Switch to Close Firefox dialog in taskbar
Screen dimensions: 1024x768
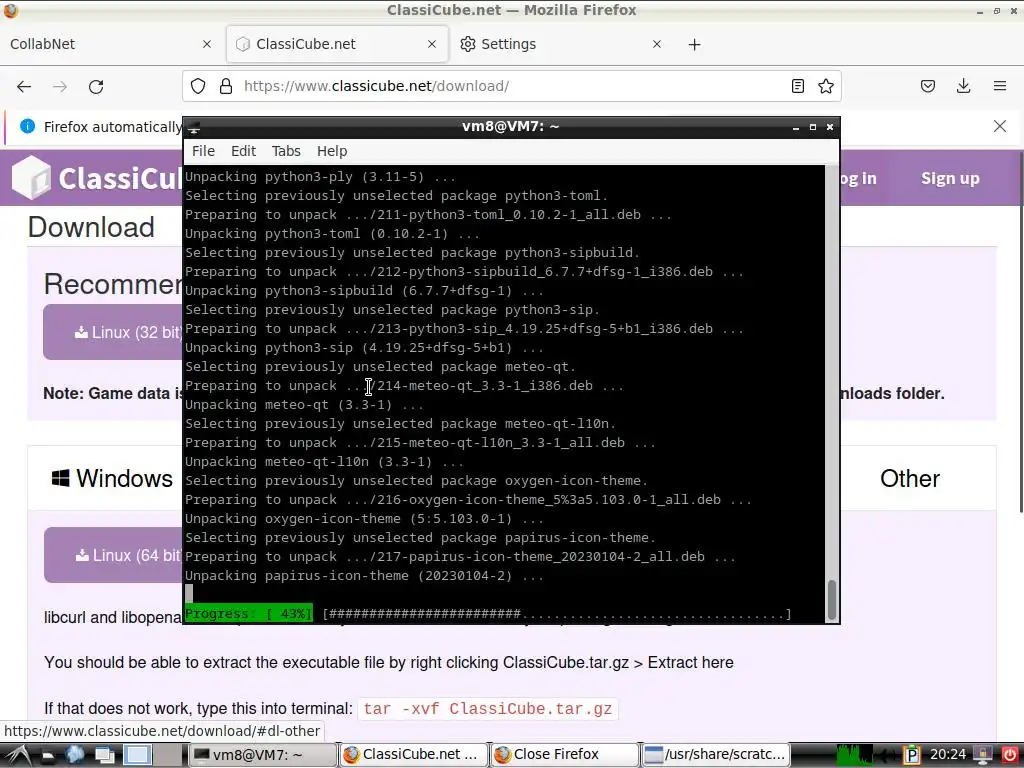(564, 754)
